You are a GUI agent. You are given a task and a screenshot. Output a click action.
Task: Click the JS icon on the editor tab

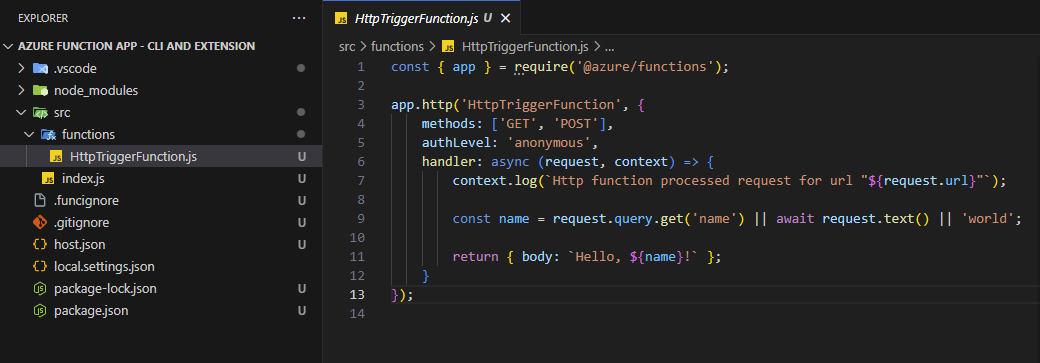point(342,19)
